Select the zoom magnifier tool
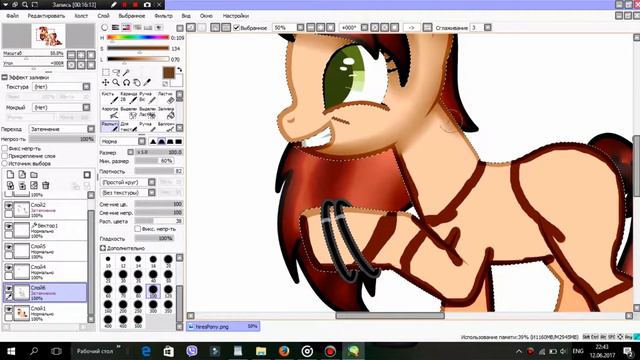The image size is (640, 360). (116, 82)
